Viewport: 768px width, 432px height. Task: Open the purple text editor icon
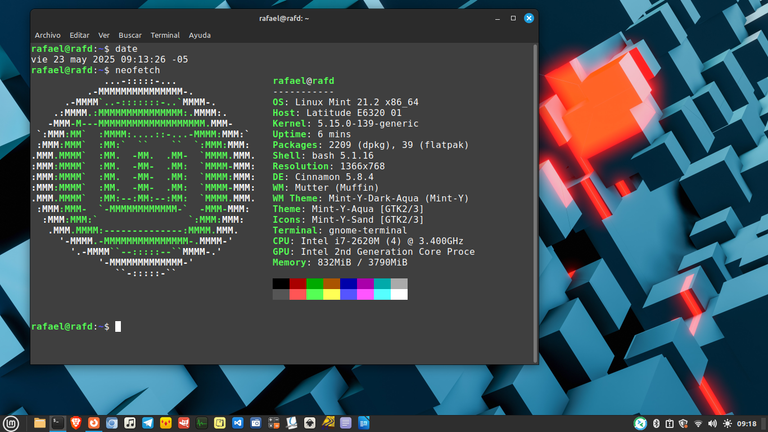[x=346, y=423]
